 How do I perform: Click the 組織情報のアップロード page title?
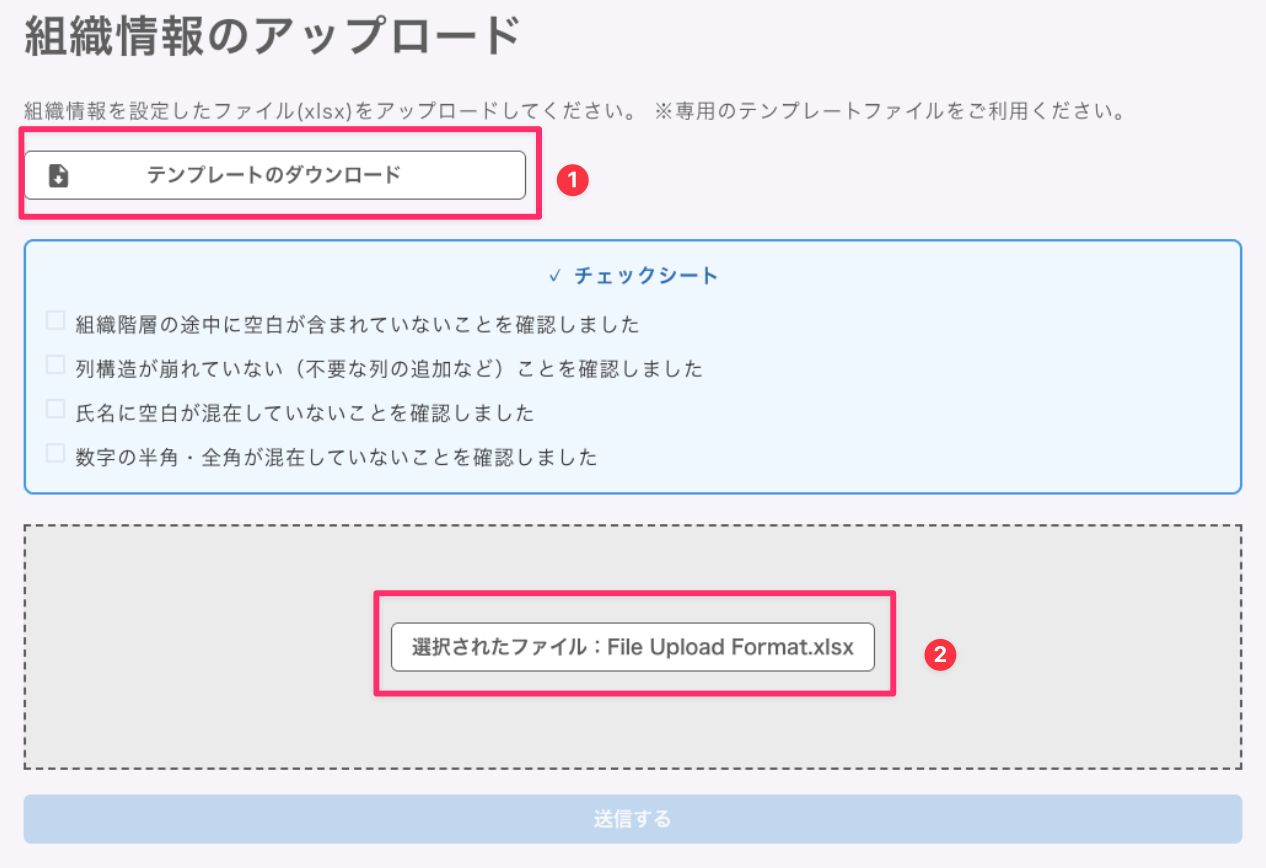[272, 38]
